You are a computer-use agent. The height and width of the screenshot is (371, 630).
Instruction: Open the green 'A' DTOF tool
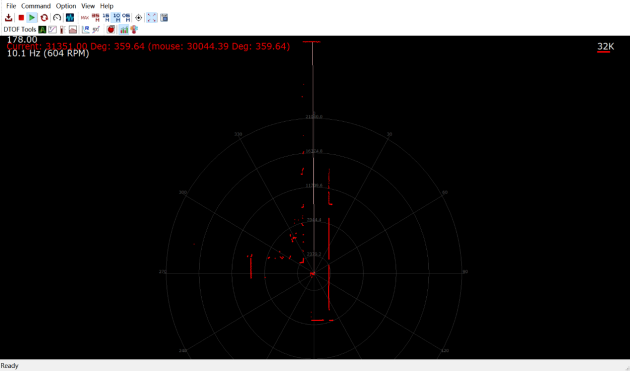coord(42,29)
